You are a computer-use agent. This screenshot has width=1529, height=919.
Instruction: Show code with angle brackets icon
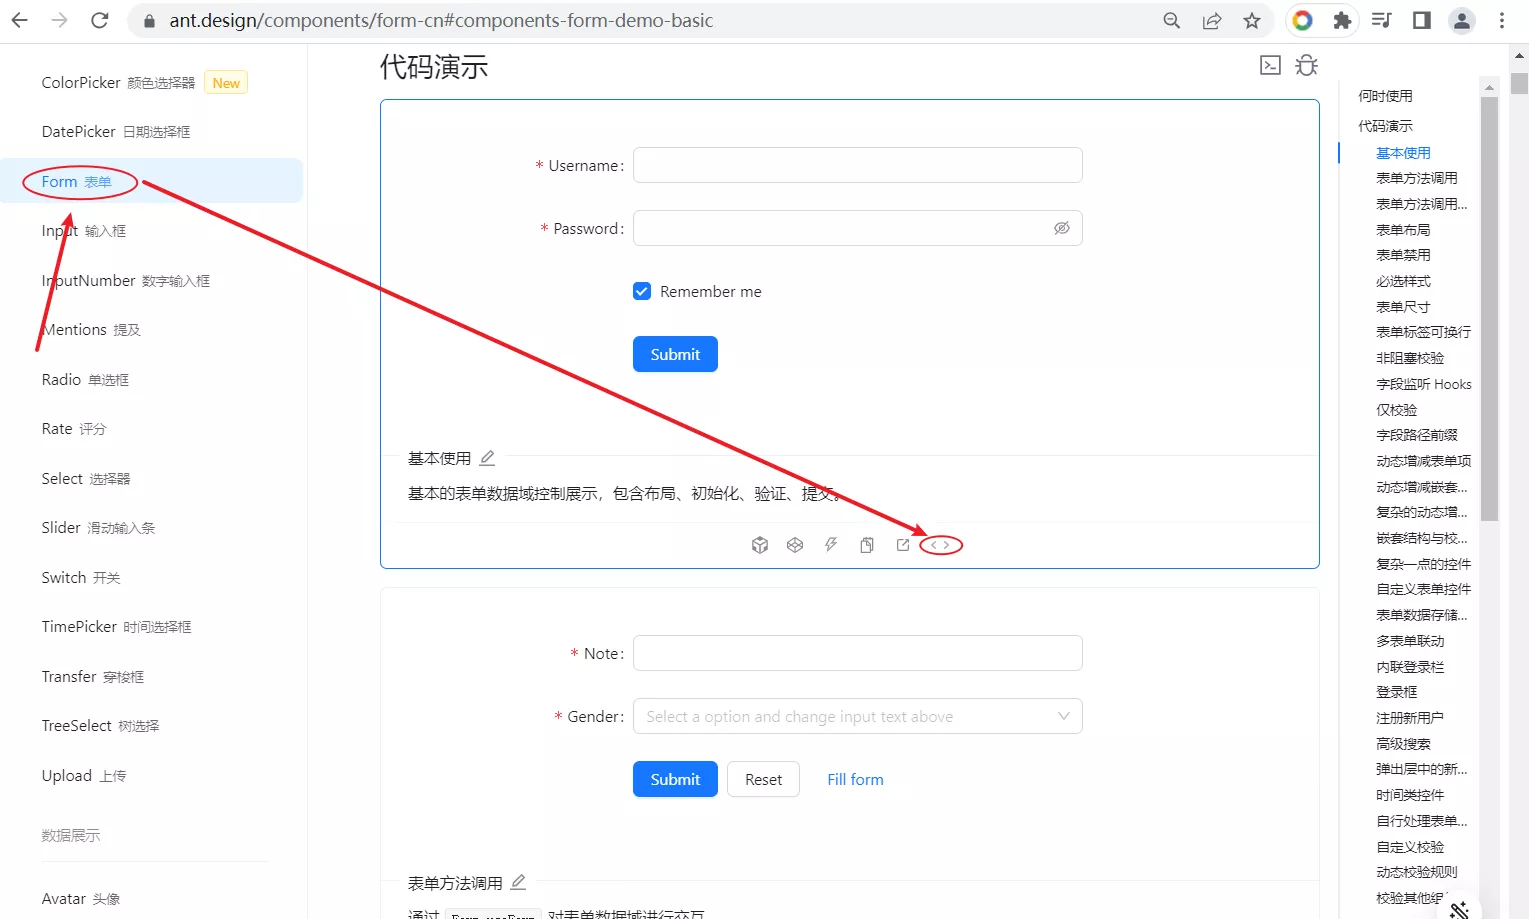tap(940, 545)
